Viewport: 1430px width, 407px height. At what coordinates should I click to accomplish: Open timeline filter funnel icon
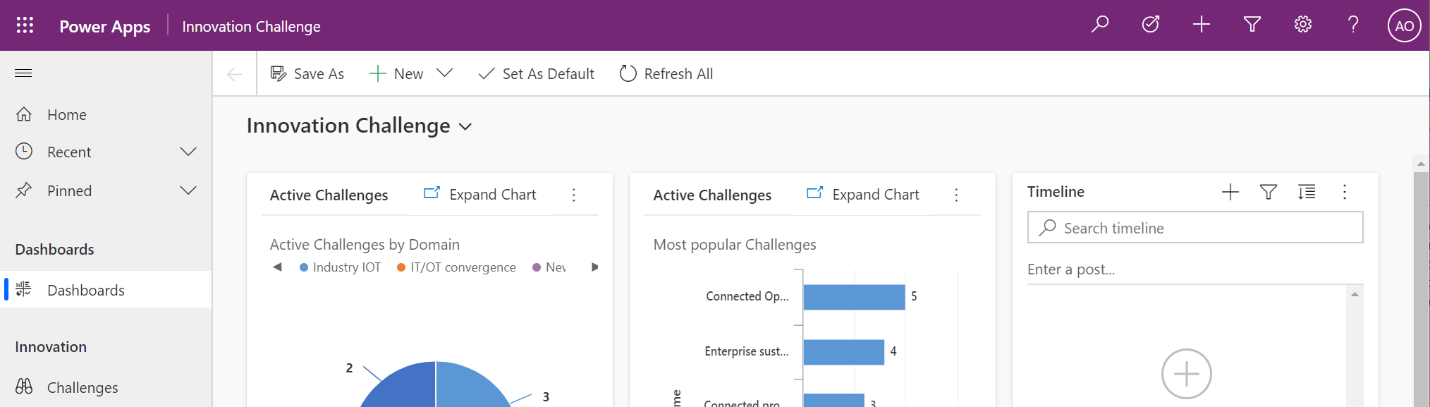1268,192
